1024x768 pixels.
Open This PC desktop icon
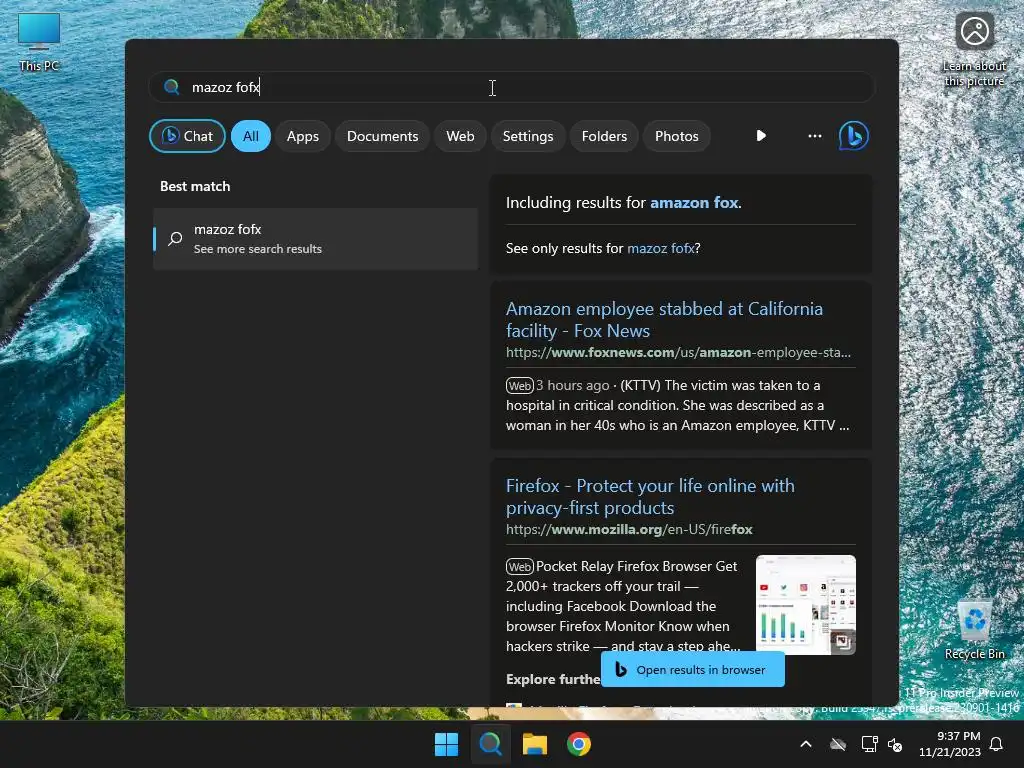point(39,42)
